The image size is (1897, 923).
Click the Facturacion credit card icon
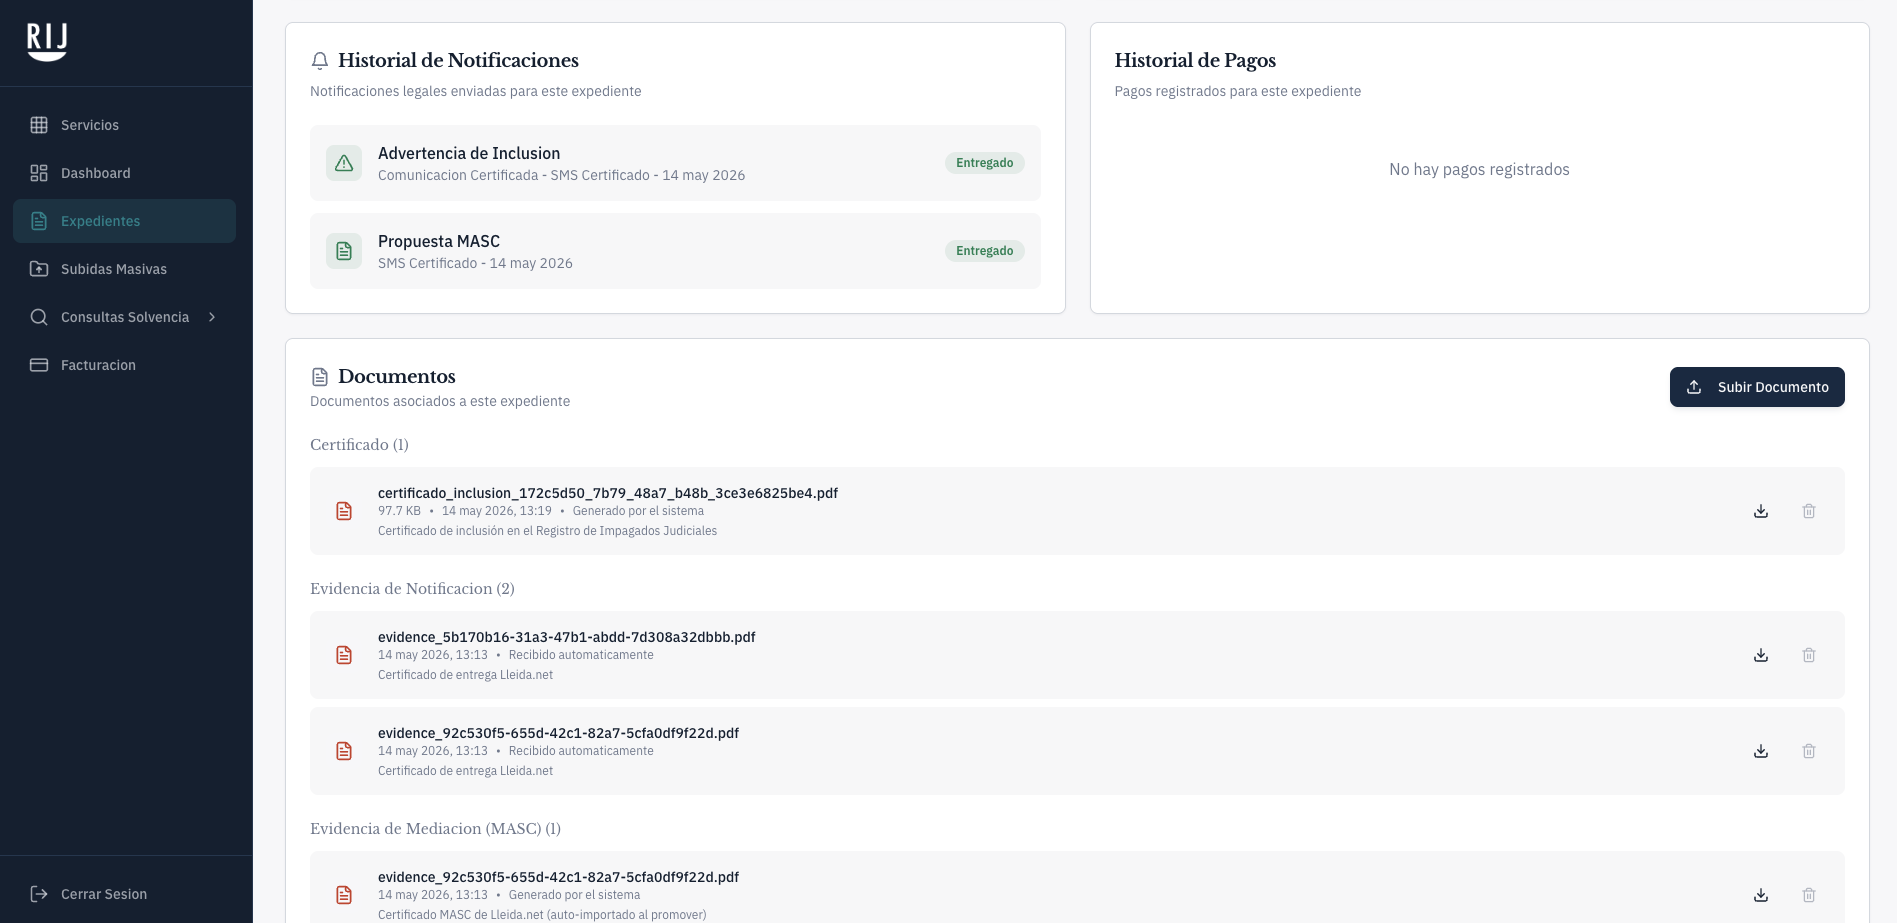[39, 365]
